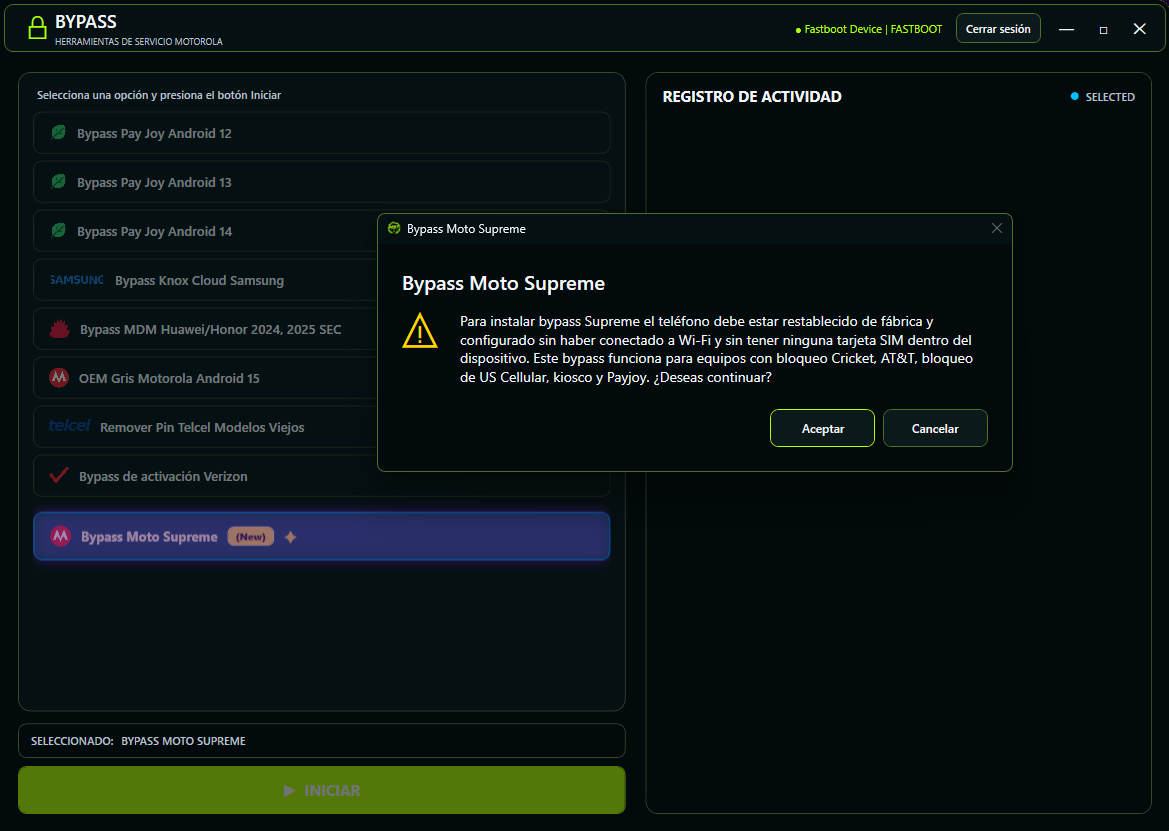Click the Huawei logo in the Bypass MDM row
The width and height of the screenshot is (1169, 831).
60,329
